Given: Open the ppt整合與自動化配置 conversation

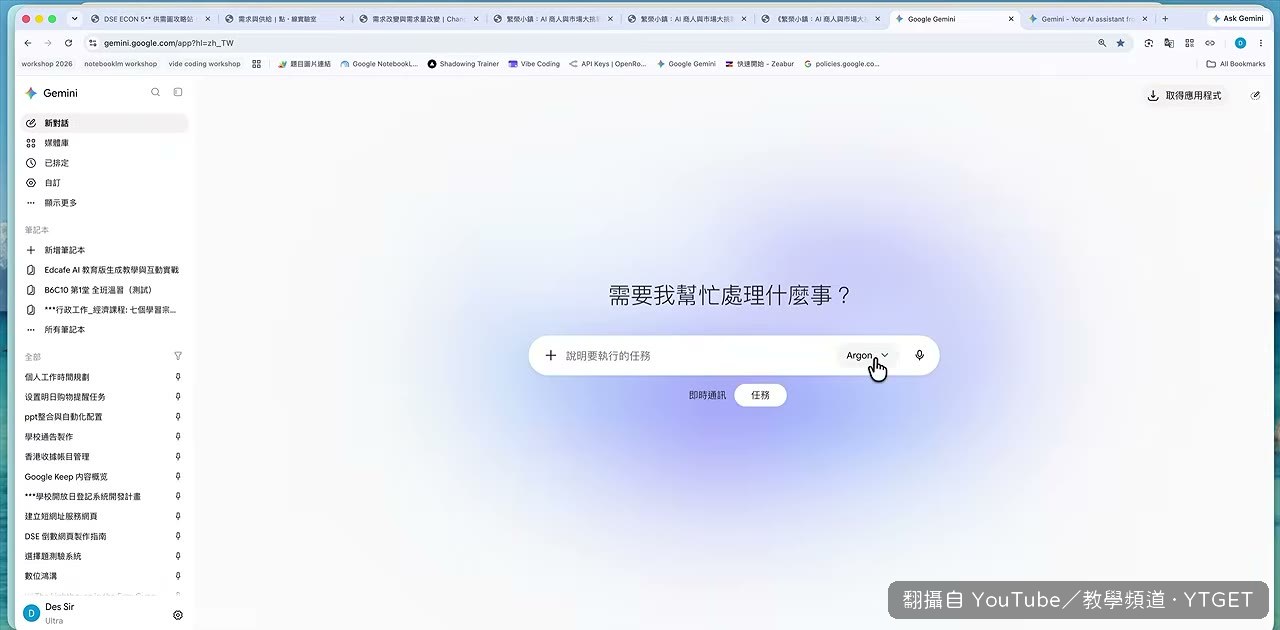Looking at the screenshot, I should [x=64, y=417].
